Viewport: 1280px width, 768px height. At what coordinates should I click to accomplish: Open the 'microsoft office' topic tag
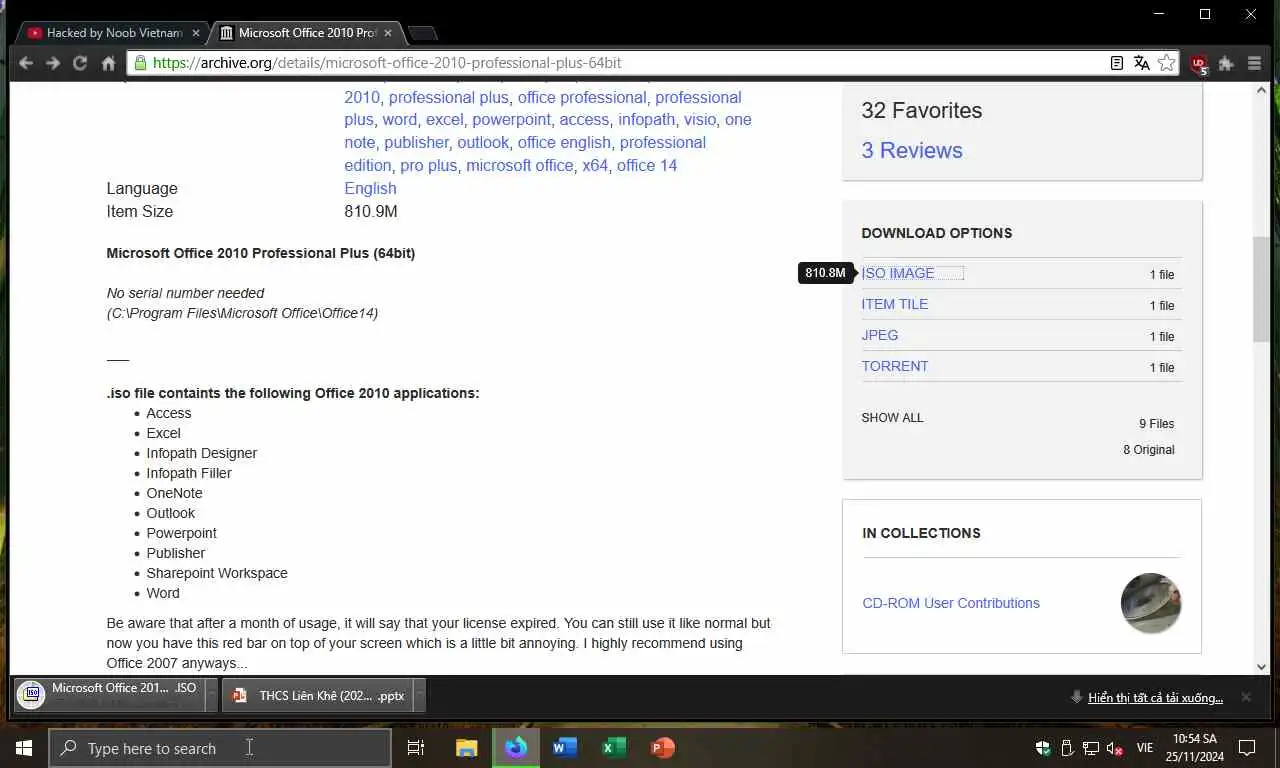[520, 165]
